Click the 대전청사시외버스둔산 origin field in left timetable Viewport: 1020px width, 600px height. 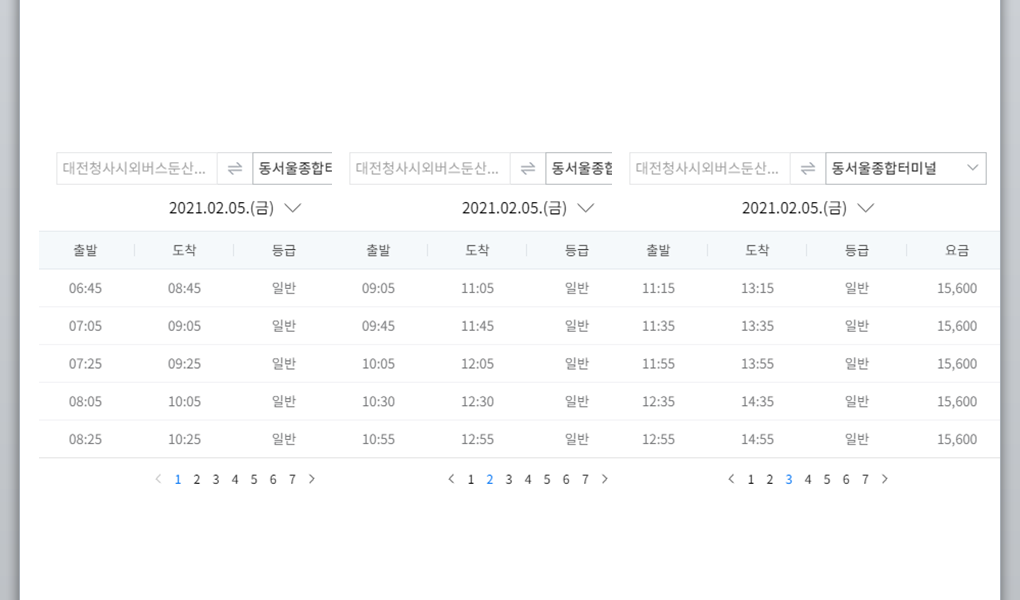137,169
